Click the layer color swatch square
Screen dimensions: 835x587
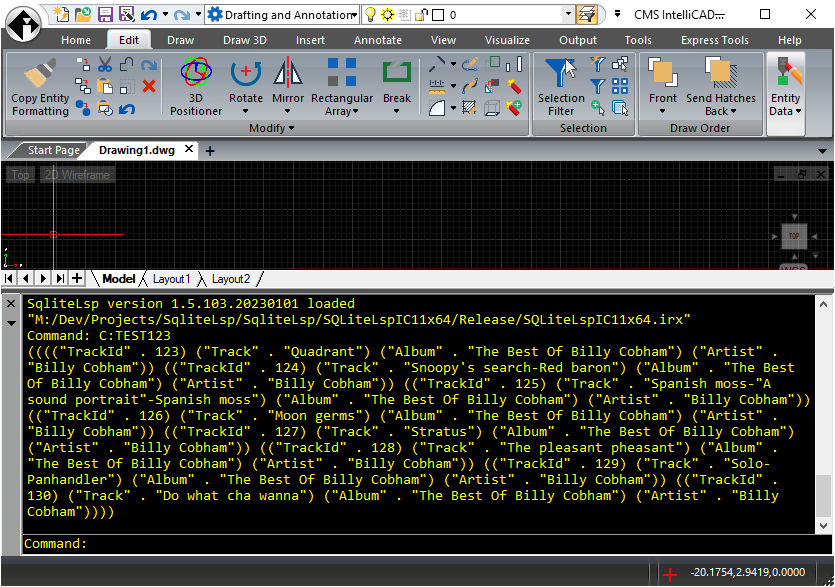coord(438,15)
